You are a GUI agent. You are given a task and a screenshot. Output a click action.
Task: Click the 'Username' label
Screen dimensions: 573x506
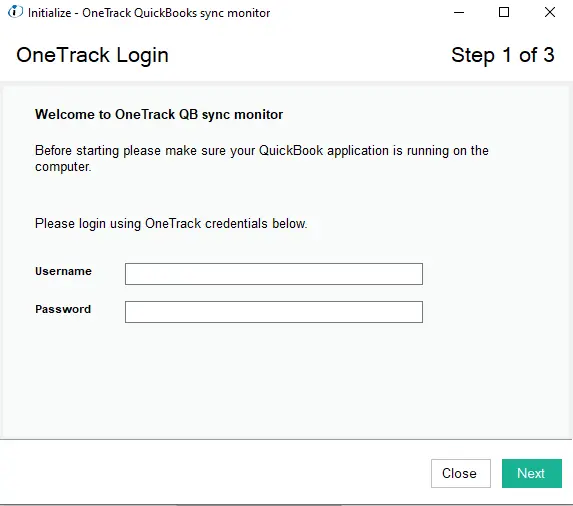pos(63,271)
